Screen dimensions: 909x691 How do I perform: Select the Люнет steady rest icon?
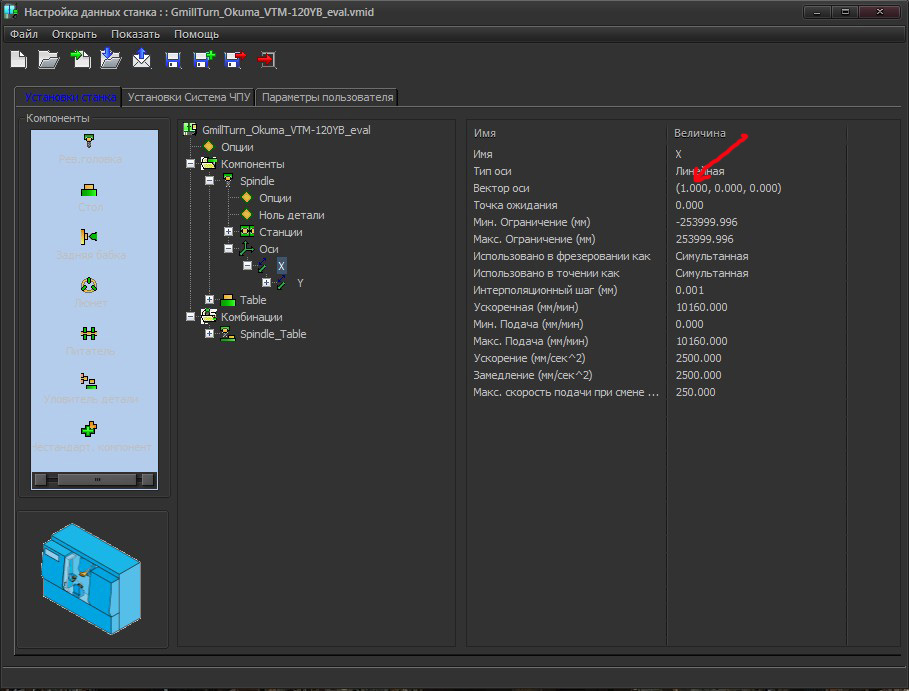click(90, 285)
